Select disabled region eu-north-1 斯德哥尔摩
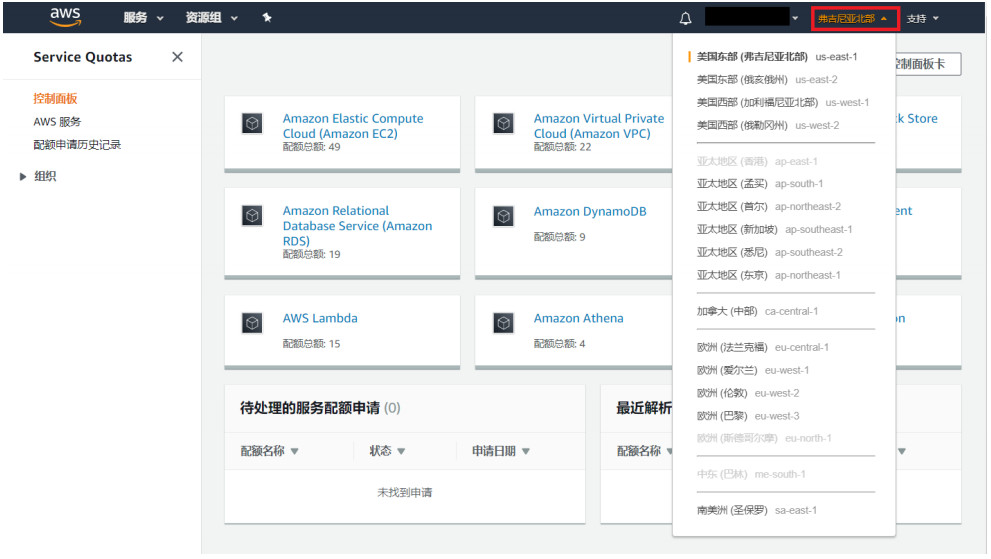 tap(764, 438)
